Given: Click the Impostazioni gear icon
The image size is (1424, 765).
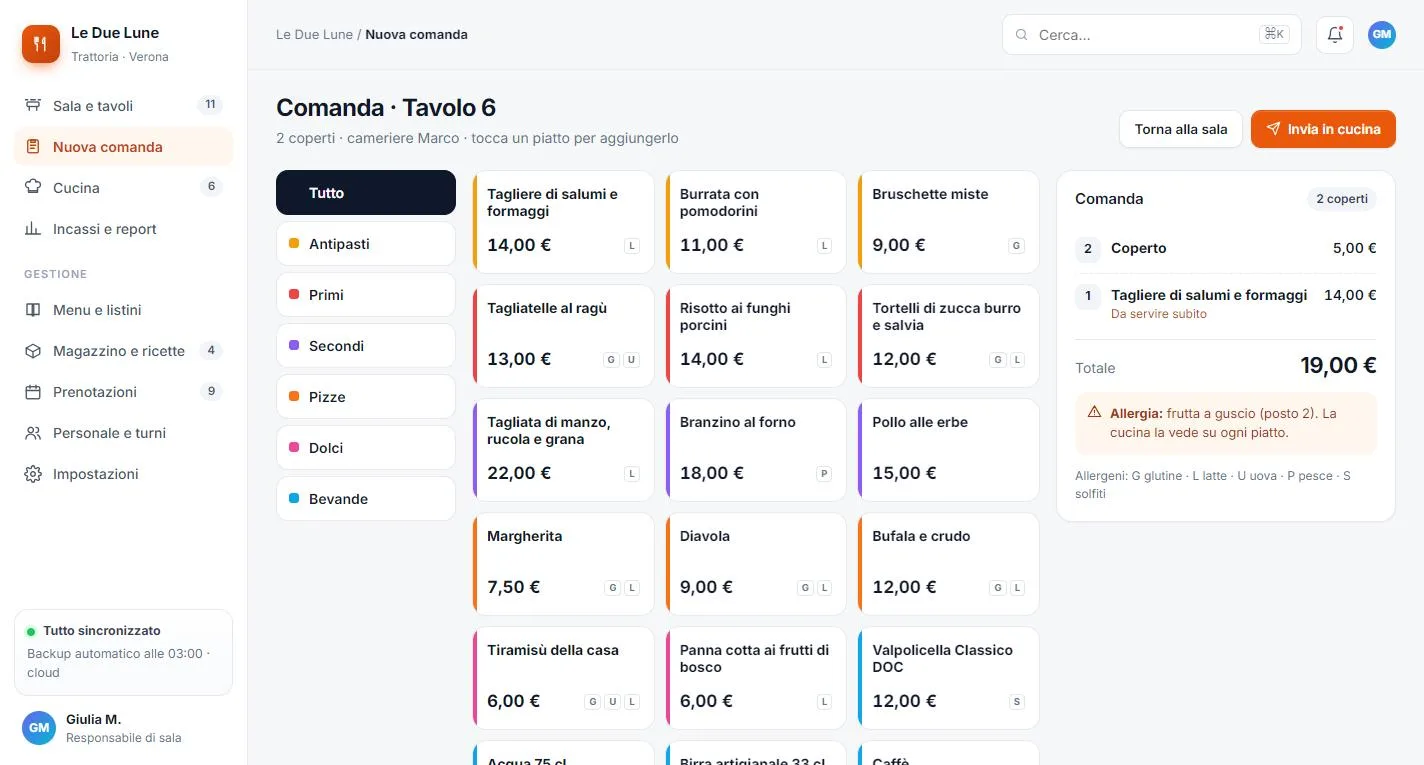Looking at the screenshot, I should tap(33, 474).
